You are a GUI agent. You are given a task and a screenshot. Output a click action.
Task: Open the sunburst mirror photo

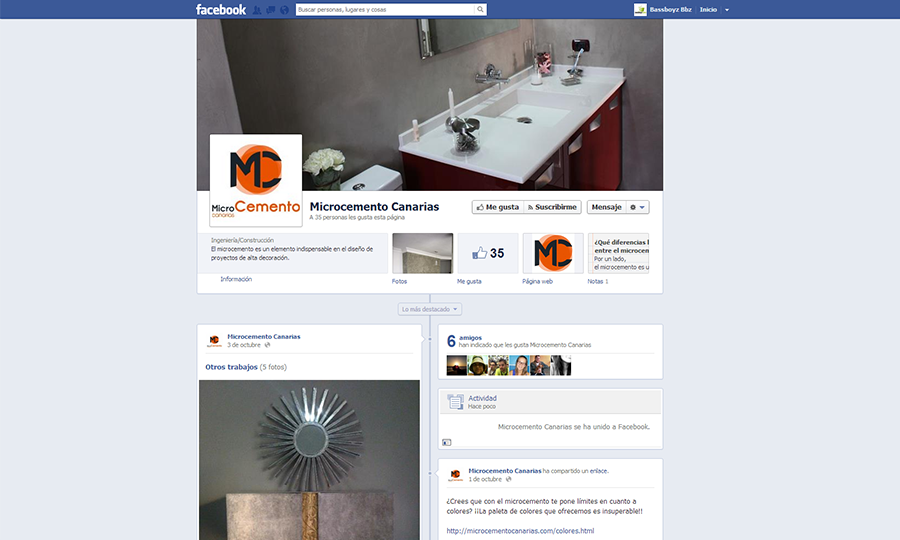(309, 460)
